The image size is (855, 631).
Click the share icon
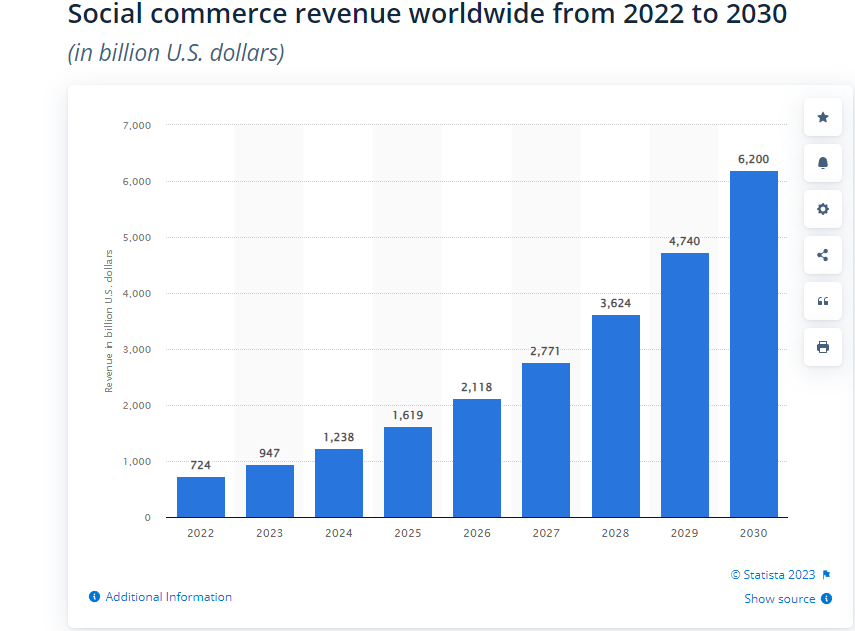pyautogui.click(x=823, y=255)
